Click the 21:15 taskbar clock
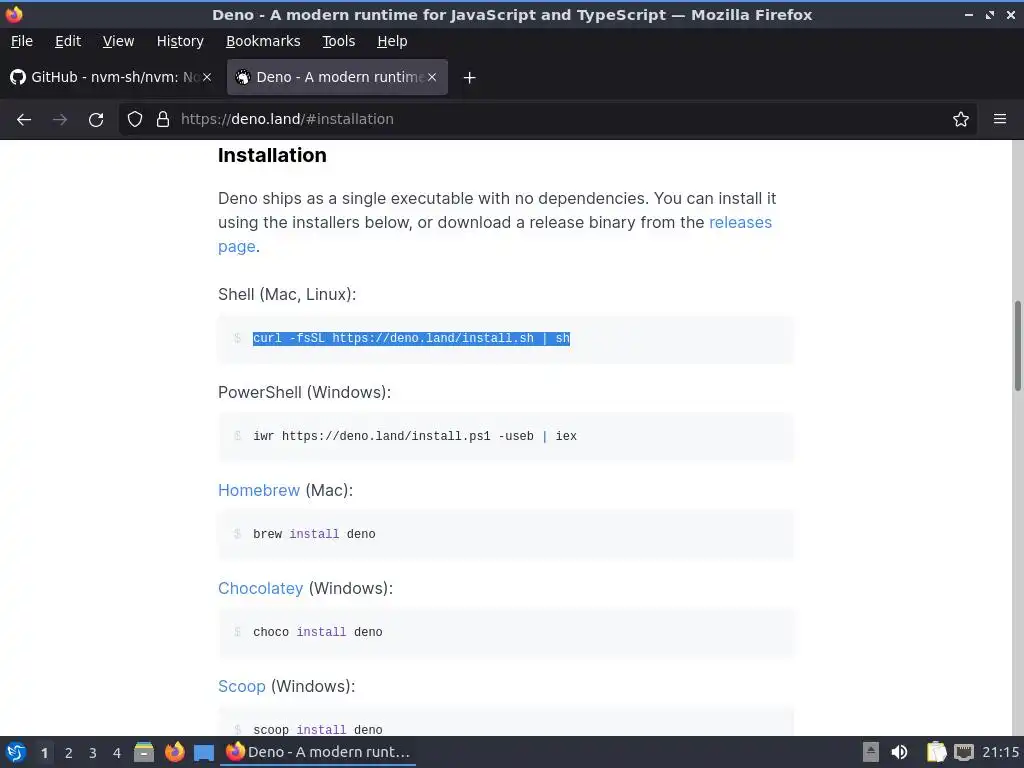Viewport: 1024px width, 768px height. (x=1000, y=752)
